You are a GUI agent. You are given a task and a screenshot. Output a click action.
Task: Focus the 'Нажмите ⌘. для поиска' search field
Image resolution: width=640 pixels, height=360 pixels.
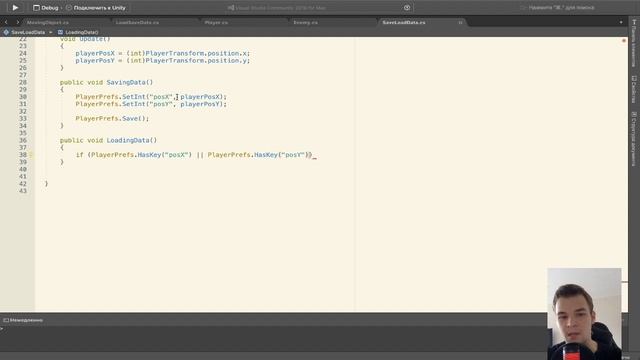point(557,8)
